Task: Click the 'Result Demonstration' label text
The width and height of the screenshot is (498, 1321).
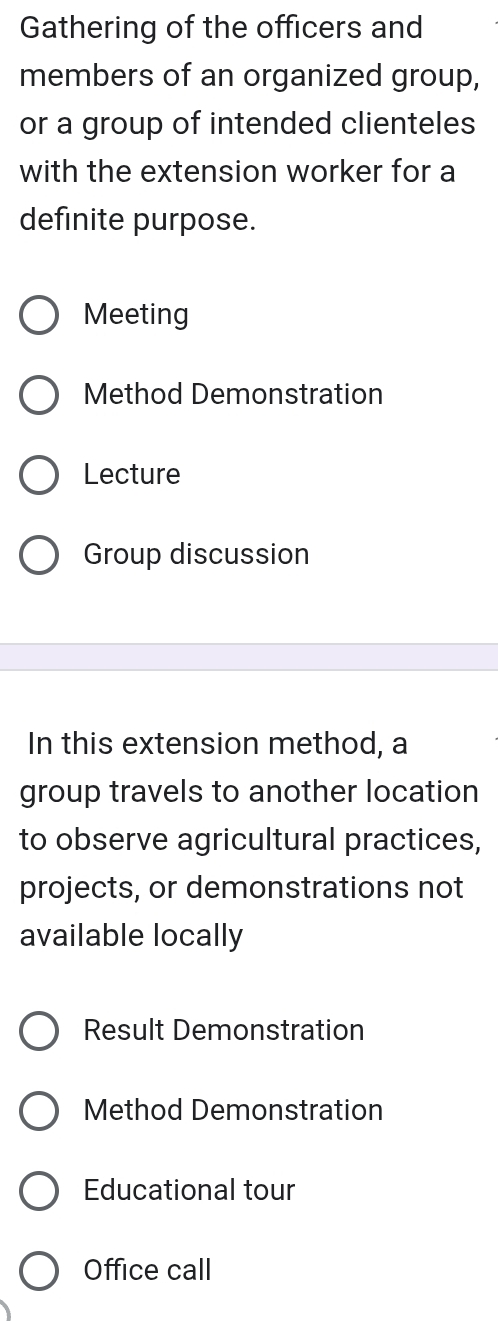Action: point(224,1030)
